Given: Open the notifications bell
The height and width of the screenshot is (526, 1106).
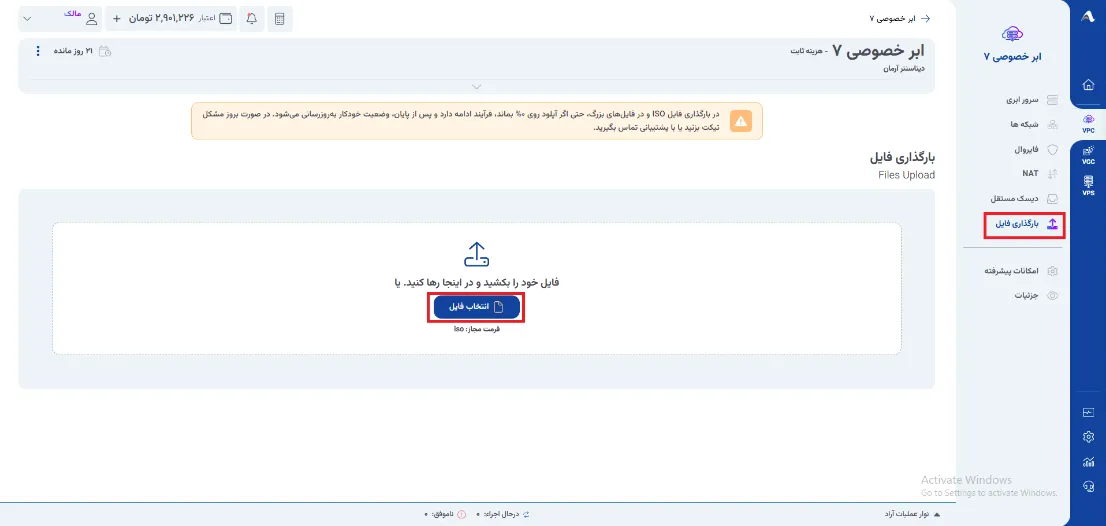Looking at the screenshot, I should point(252,19).
